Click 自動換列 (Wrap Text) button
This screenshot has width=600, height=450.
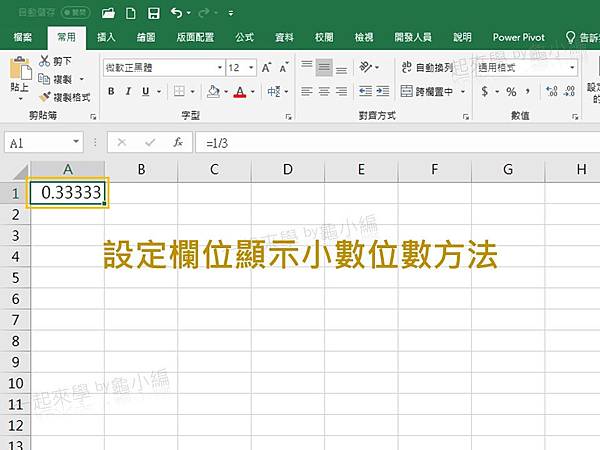click(x=427, y=67)
